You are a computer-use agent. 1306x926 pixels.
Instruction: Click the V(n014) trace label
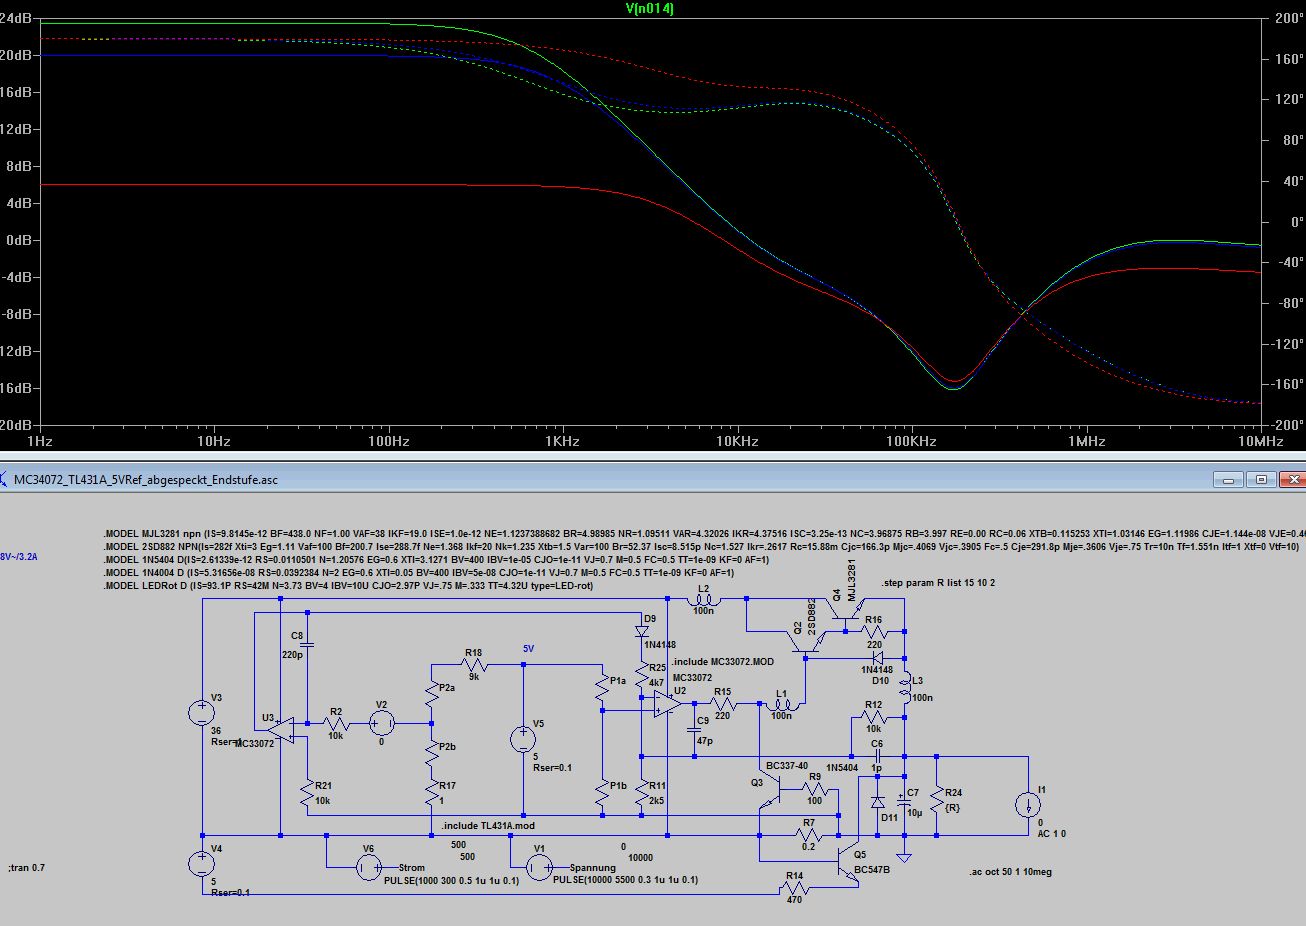649,8
